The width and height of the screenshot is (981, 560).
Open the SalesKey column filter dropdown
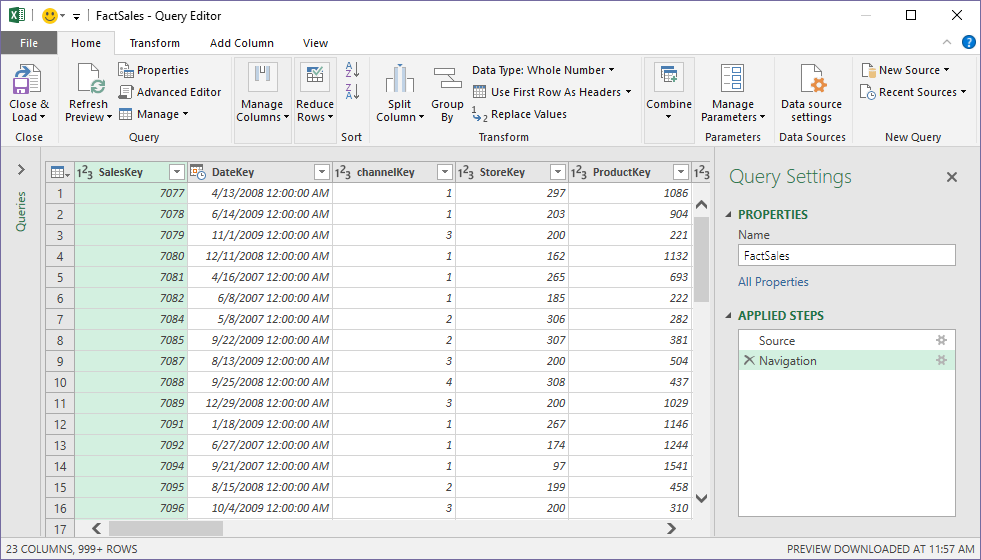click(x=177, y=172)
